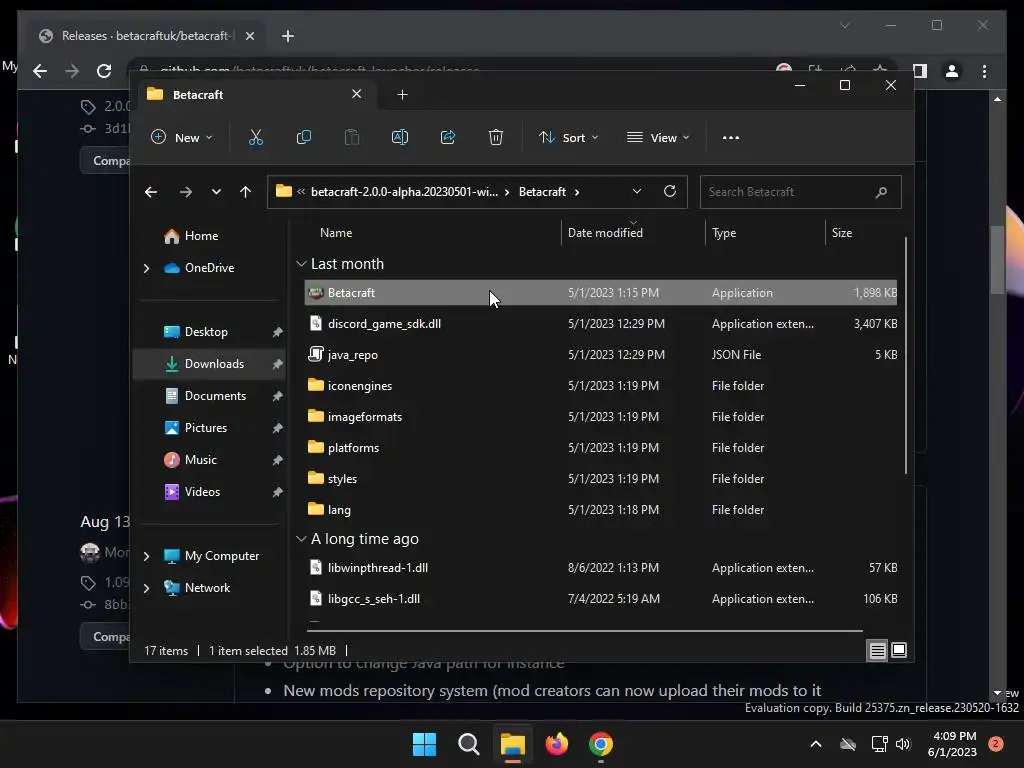Open Pictures in navigation pane
Image resolution: width=1024 pixels, height=768 pixels.
click(206, 428)
